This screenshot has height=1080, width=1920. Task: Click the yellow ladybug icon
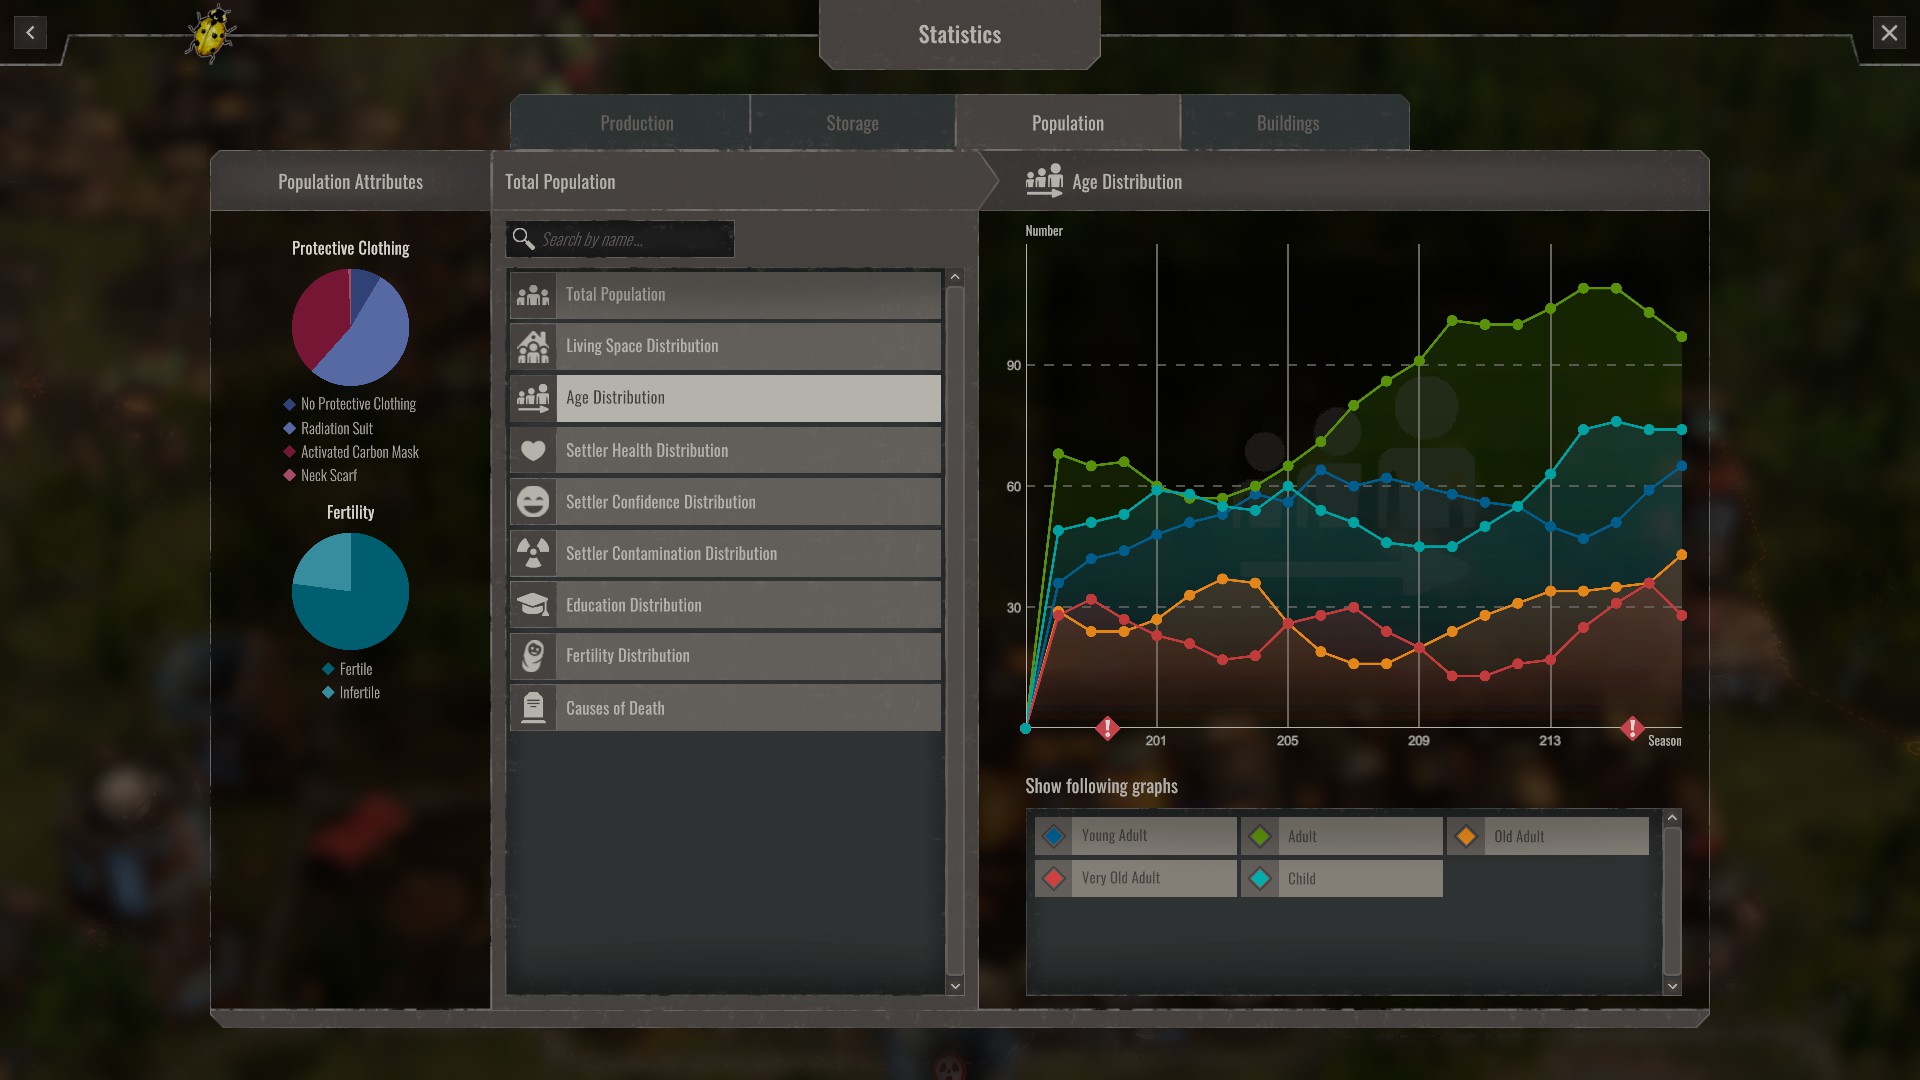tap(210, 34)
